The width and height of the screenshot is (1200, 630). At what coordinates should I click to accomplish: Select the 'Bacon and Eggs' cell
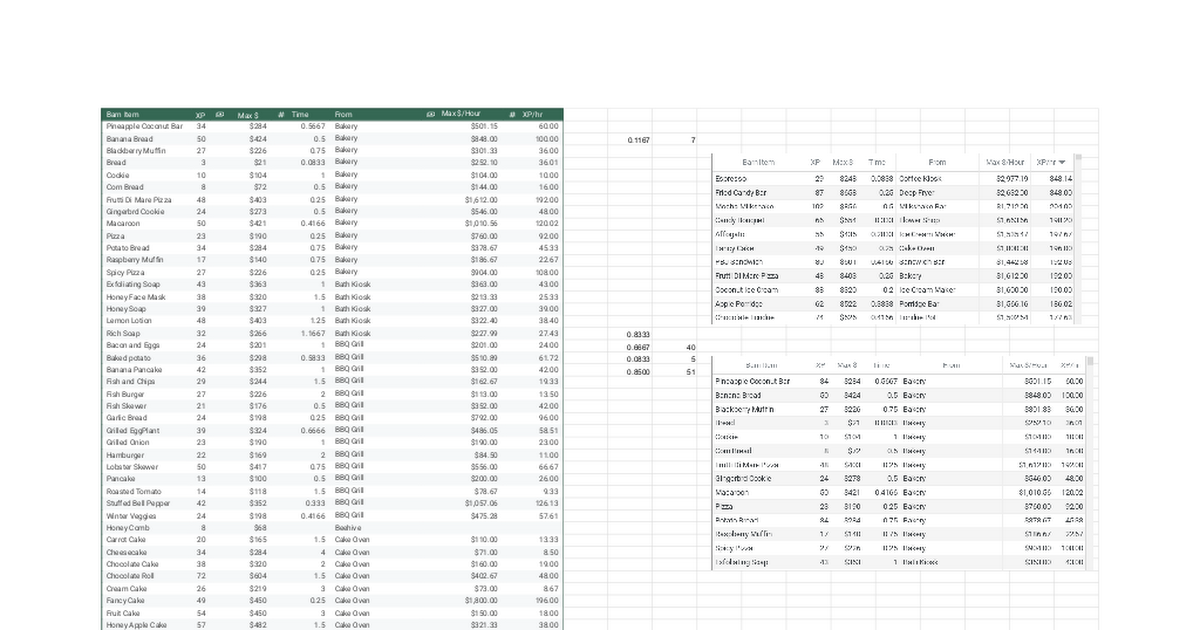[132, 345]
